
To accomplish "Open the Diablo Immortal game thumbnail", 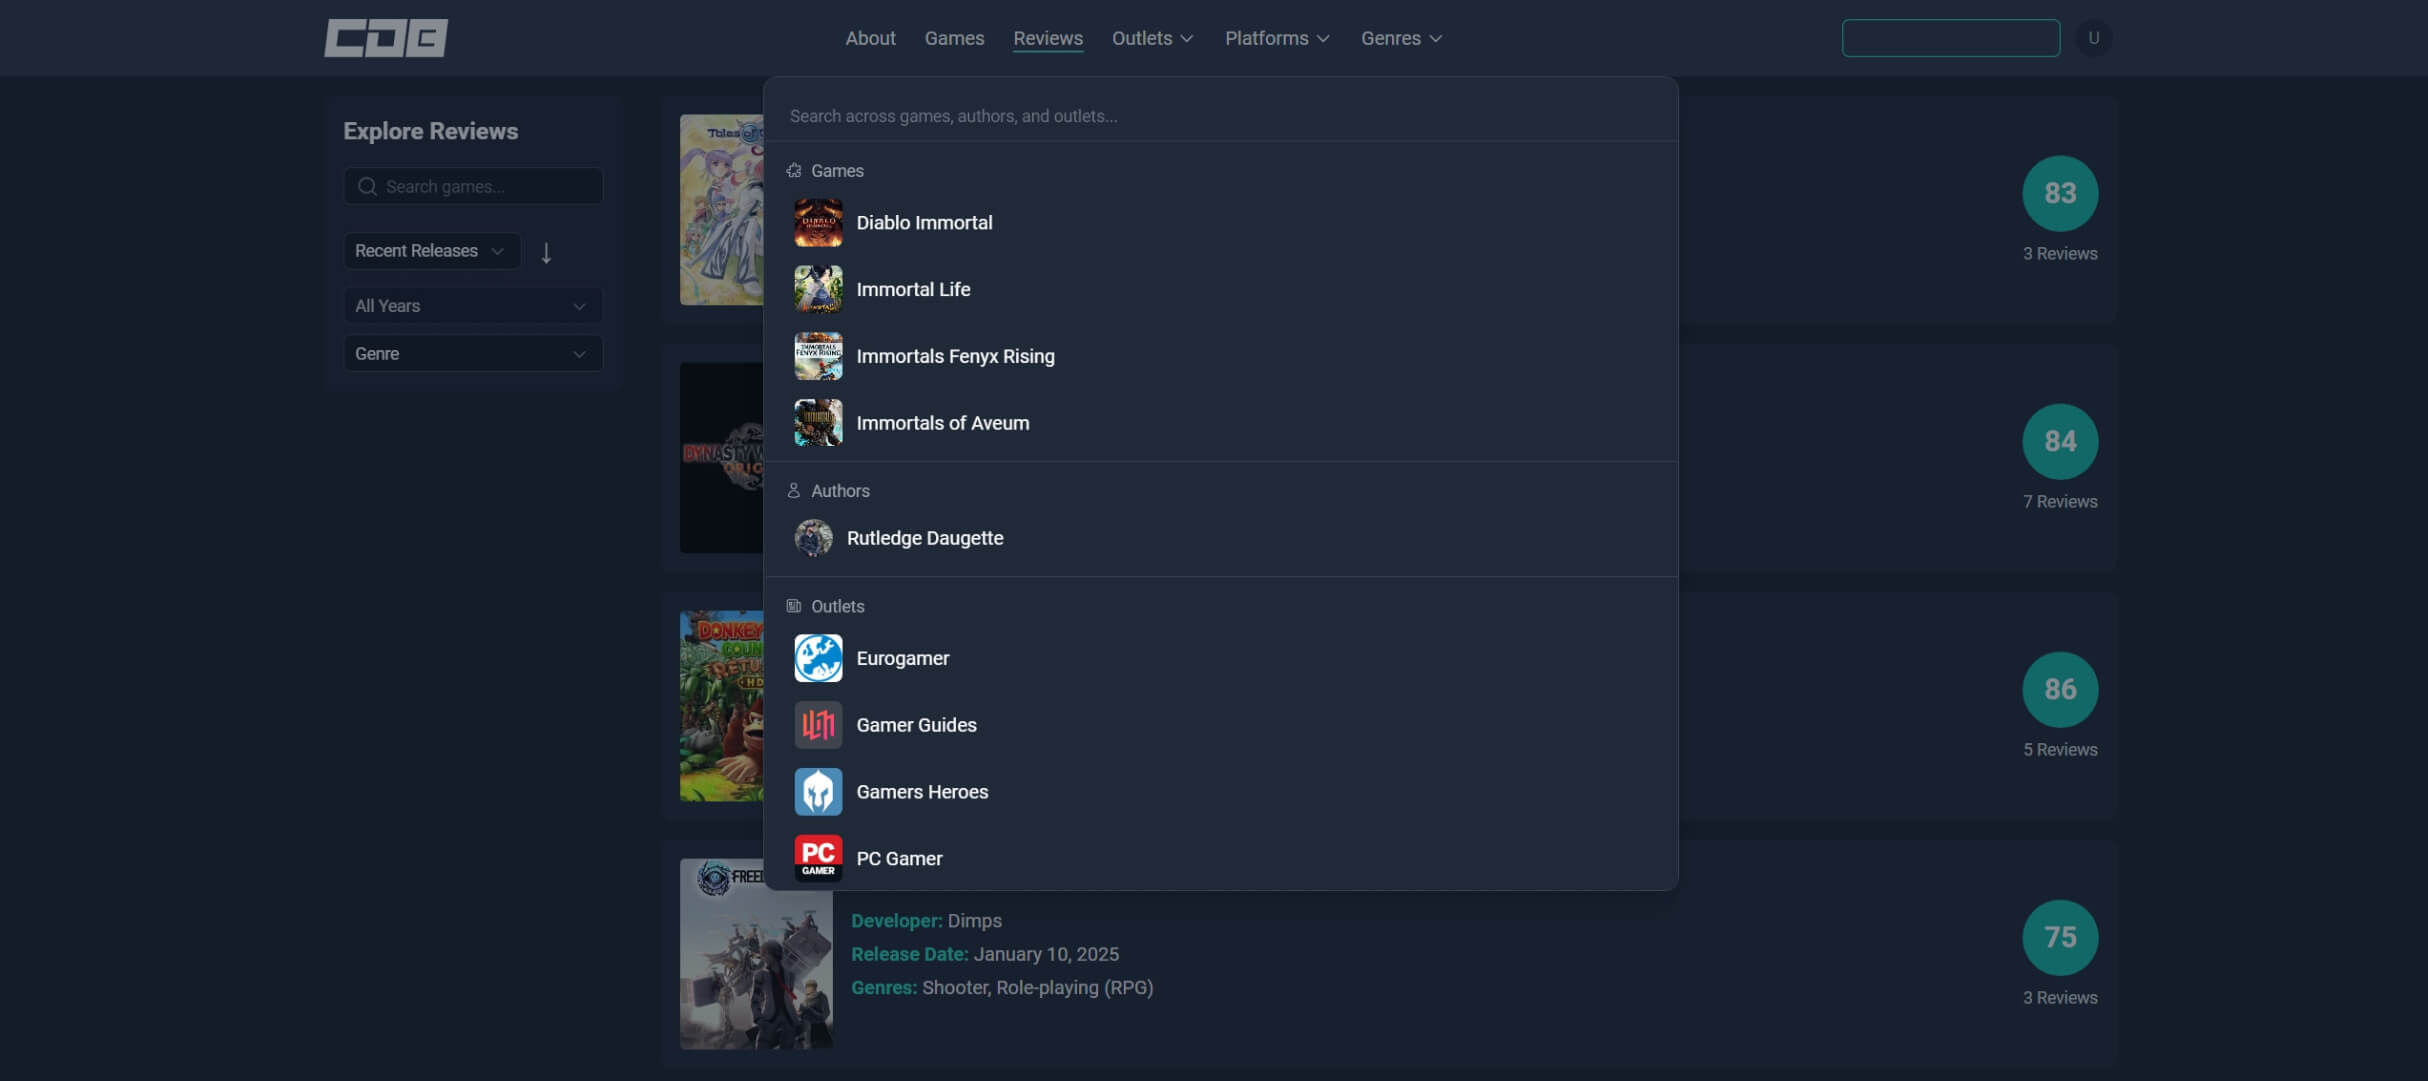I will 818,223.
